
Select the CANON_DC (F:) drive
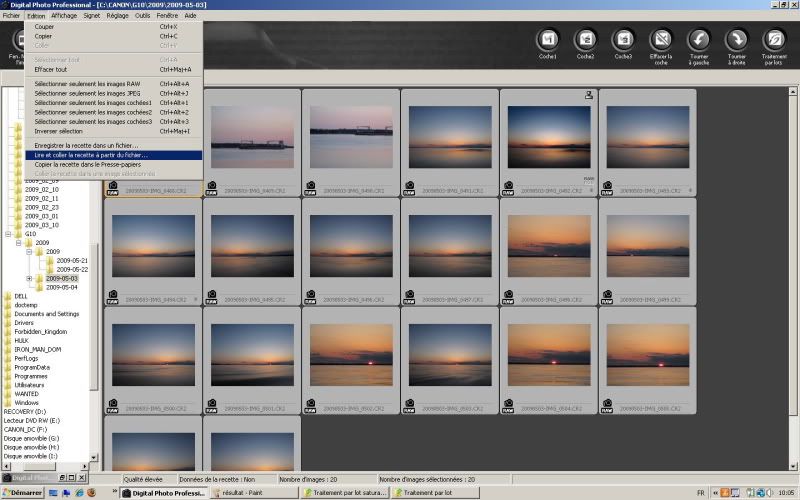tap(26, 430)
